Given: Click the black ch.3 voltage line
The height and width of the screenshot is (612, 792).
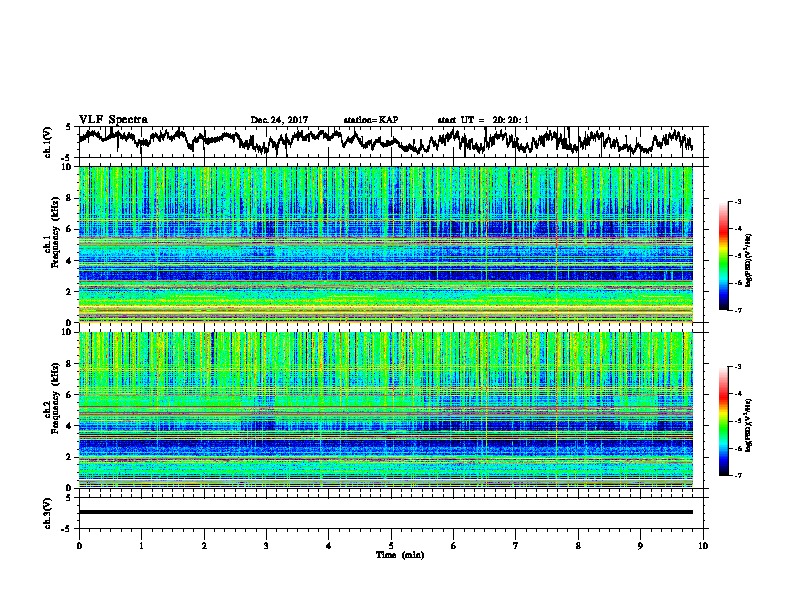Looking at the screenshot, I should click(x=385, y=512).
